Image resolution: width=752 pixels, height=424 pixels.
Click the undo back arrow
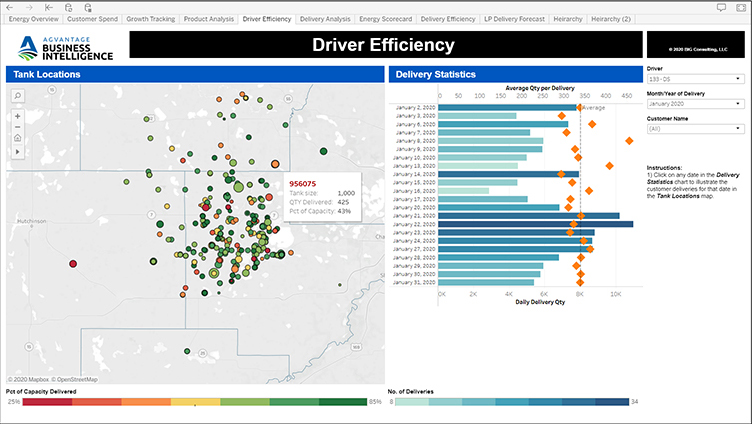(11, 6)
